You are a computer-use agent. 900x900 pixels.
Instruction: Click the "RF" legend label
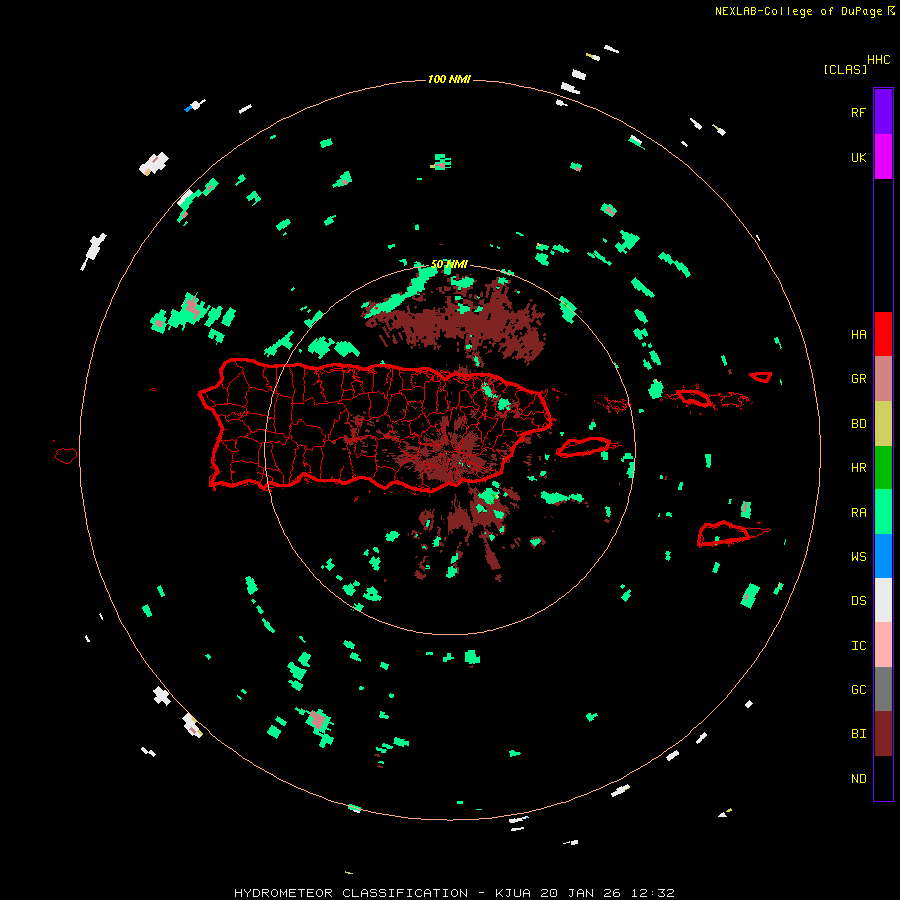[858, 112]
